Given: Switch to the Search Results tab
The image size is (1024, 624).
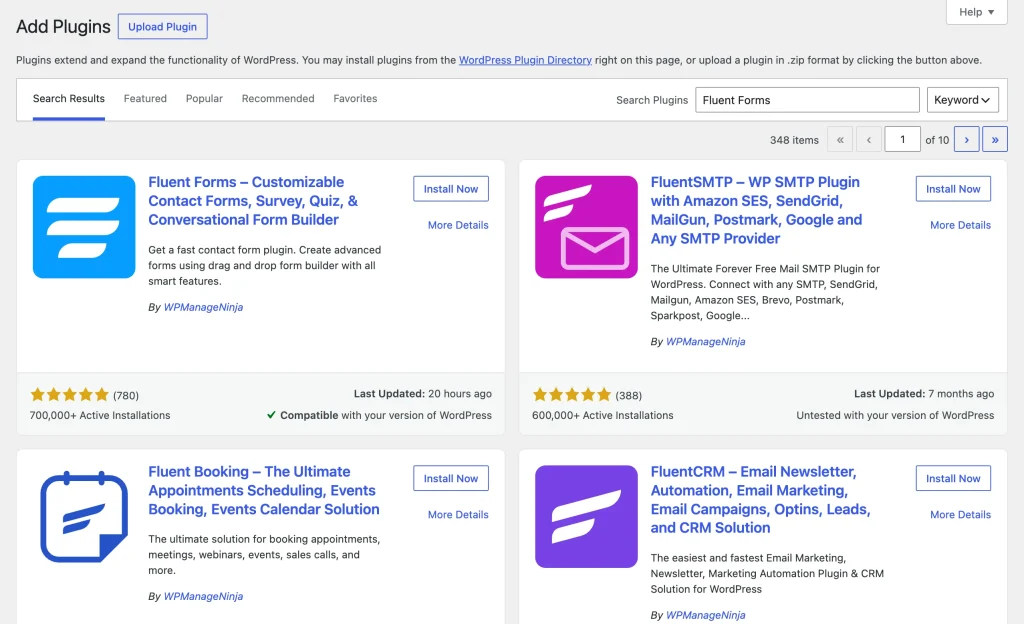Looking at the screenshot, I should (69, 99).
